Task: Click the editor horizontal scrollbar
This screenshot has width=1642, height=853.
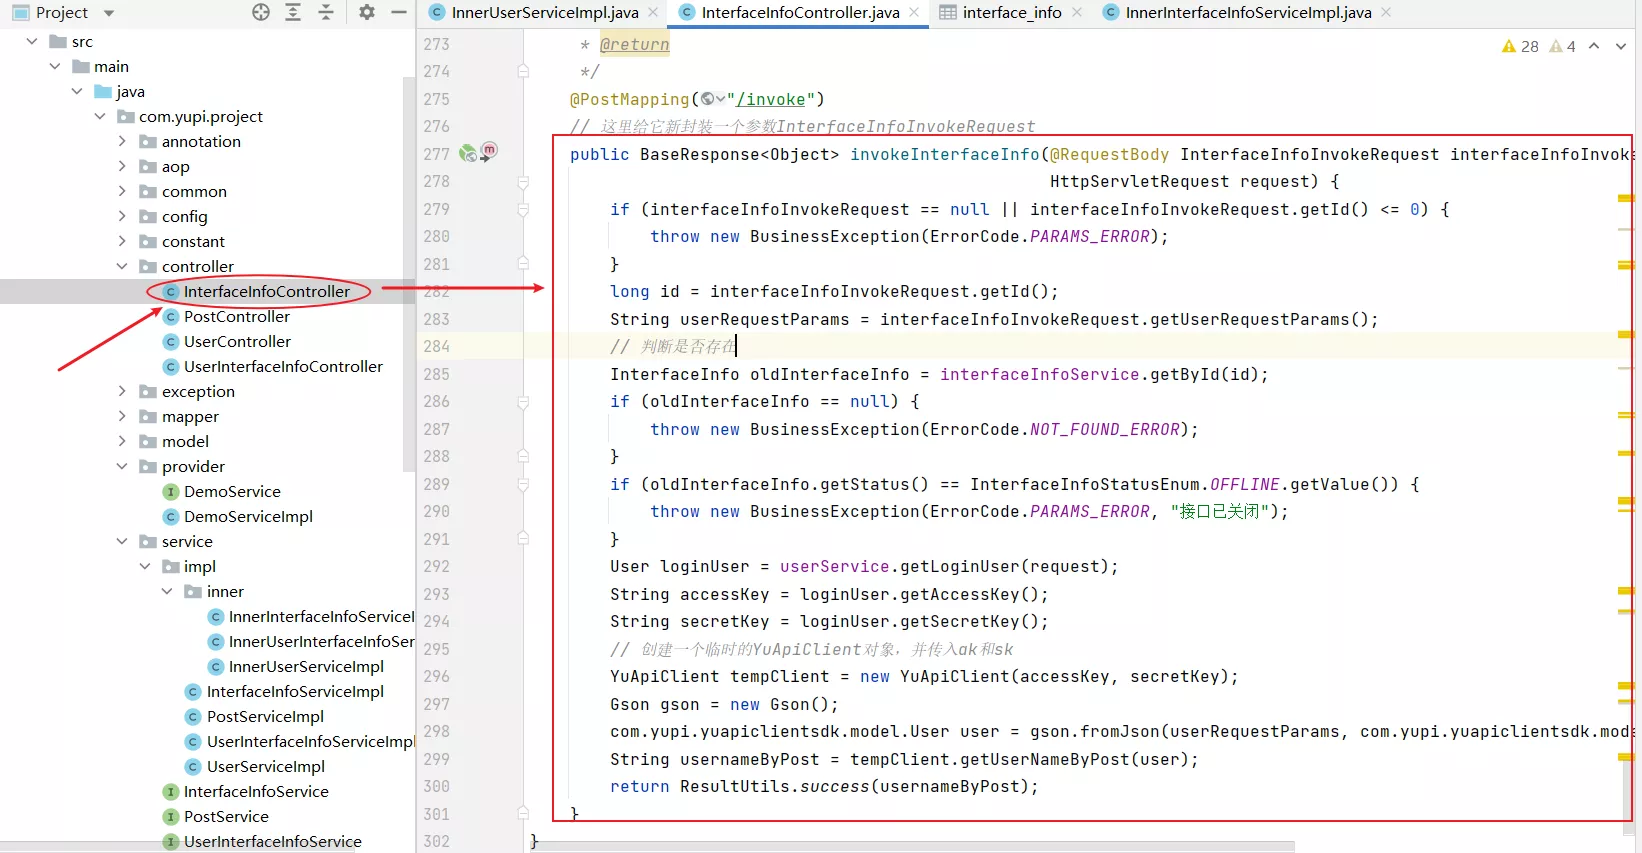Action: 910,847
